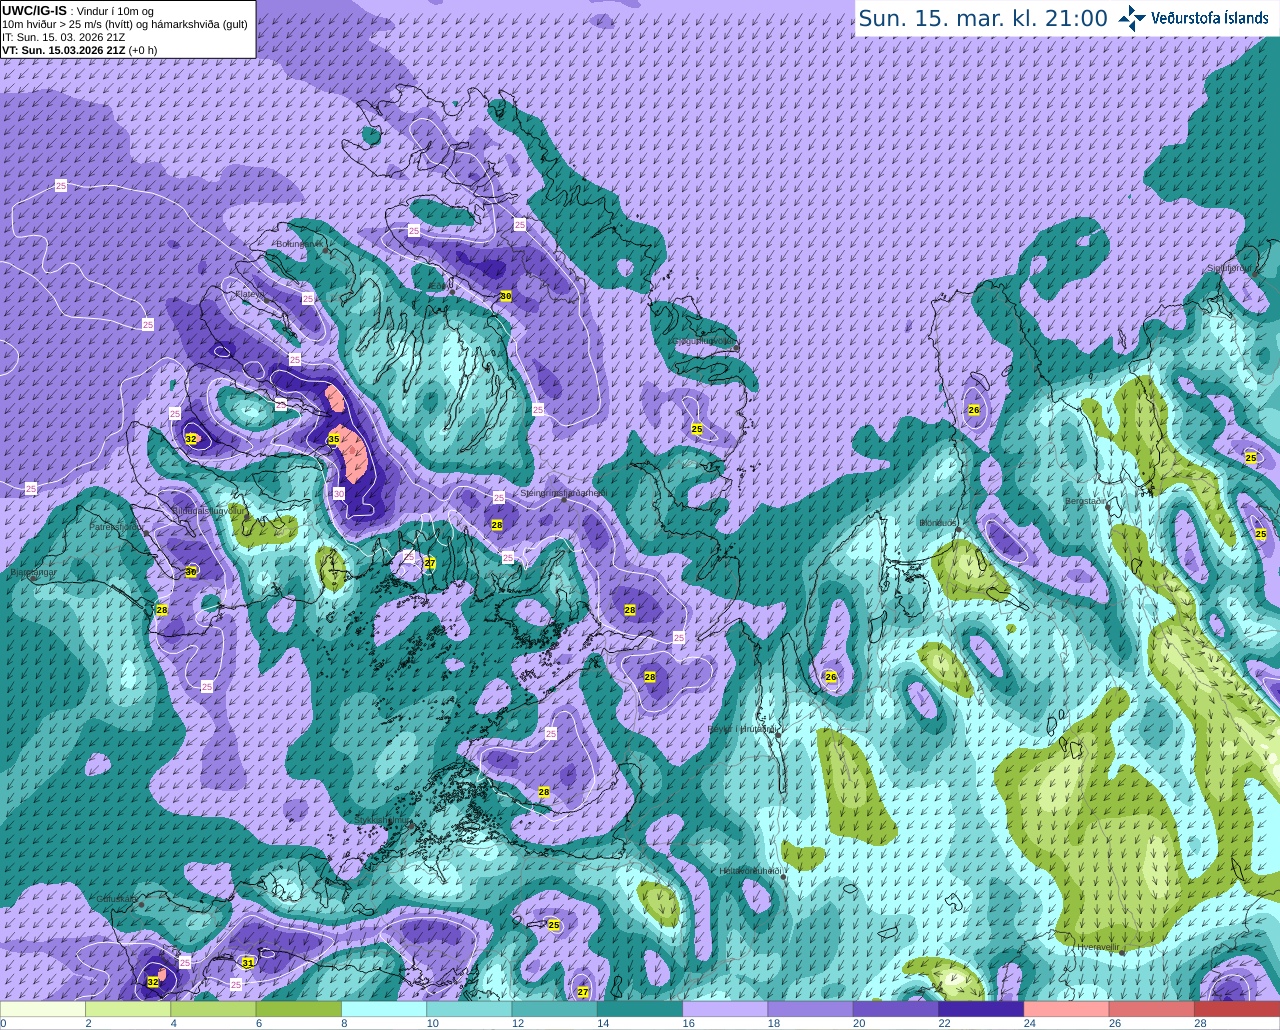
Task: Click the Bergstaðir station label
Action: tap(1086, 500)
